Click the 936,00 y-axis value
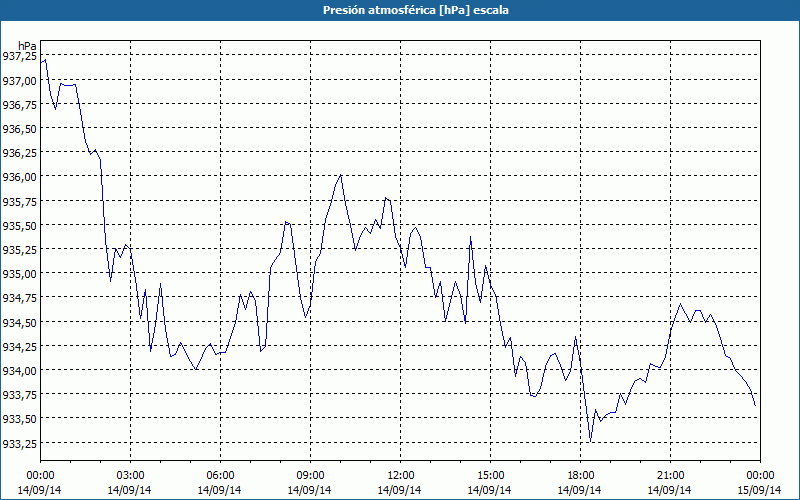Viewport: 800px width, 500px height. (x=19, y=177)
